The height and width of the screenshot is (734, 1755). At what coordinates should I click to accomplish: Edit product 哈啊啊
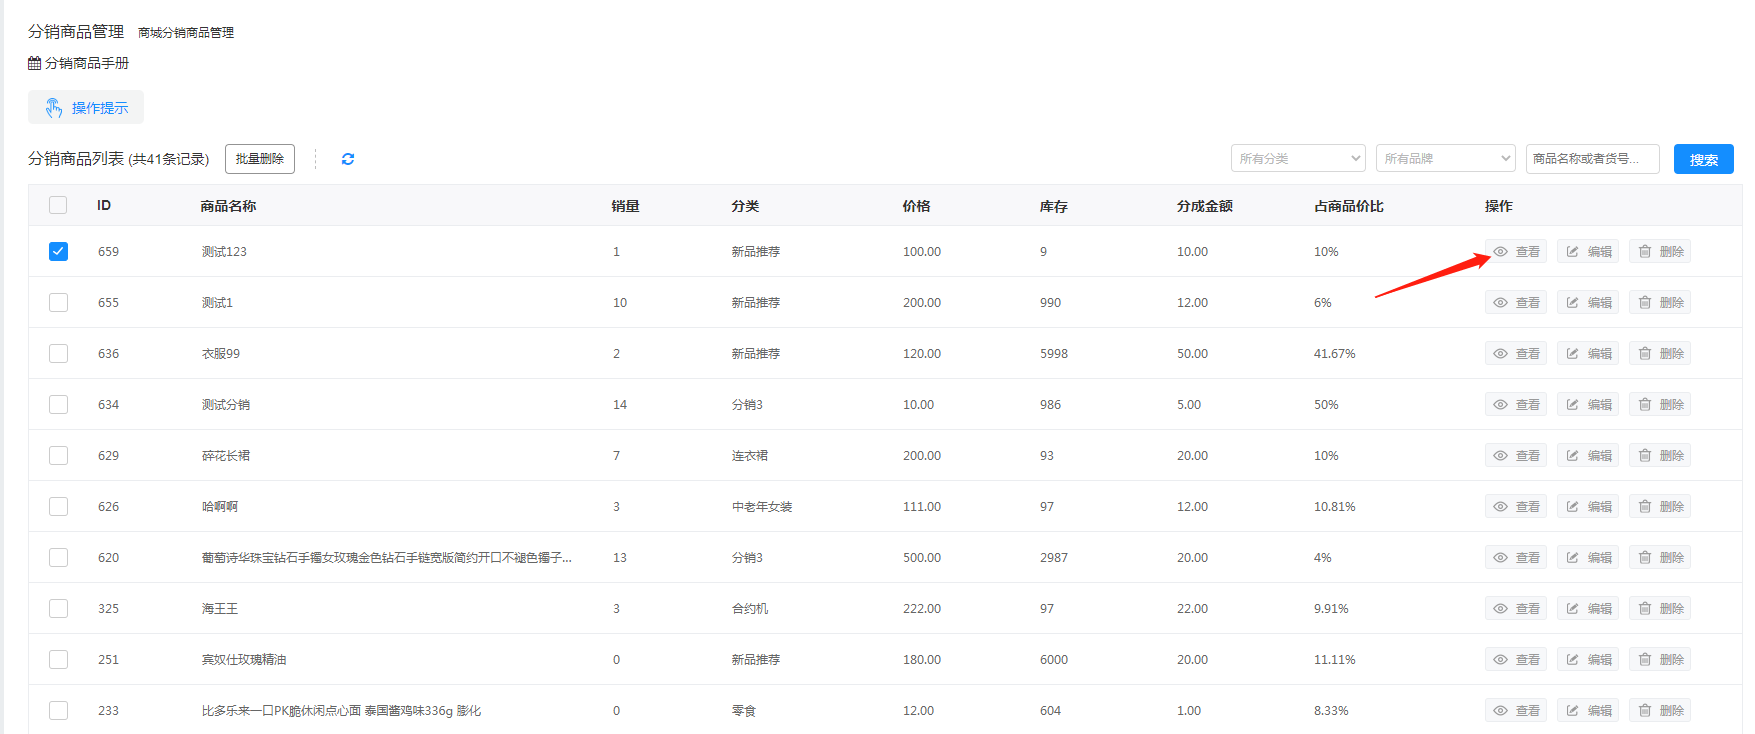[1588, 506]
